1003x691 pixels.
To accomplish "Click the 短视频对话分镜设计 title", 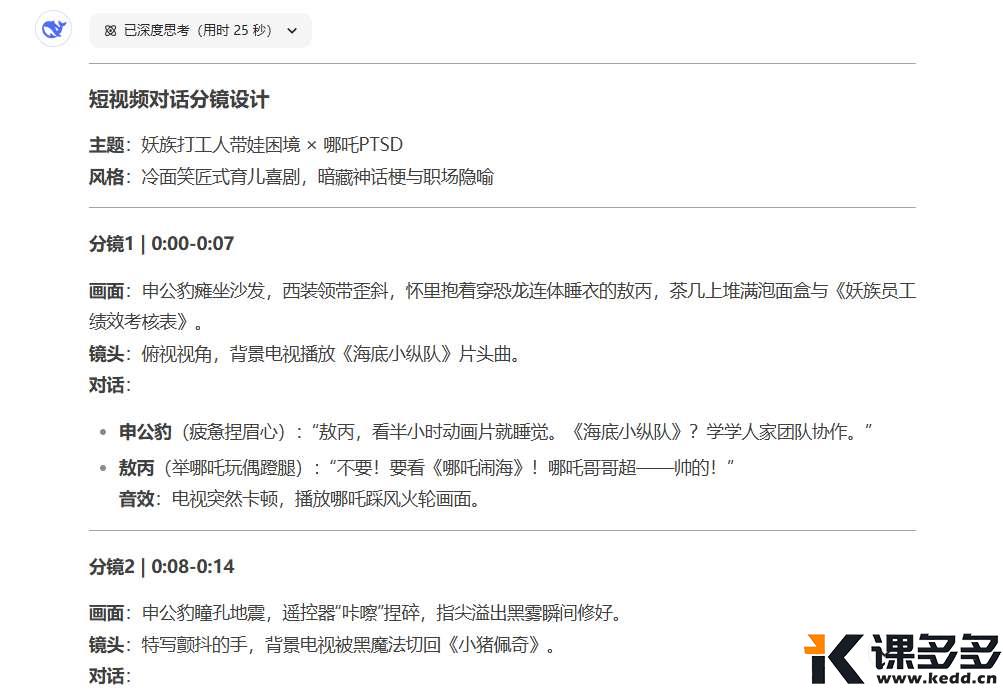I will click(178, 100).
